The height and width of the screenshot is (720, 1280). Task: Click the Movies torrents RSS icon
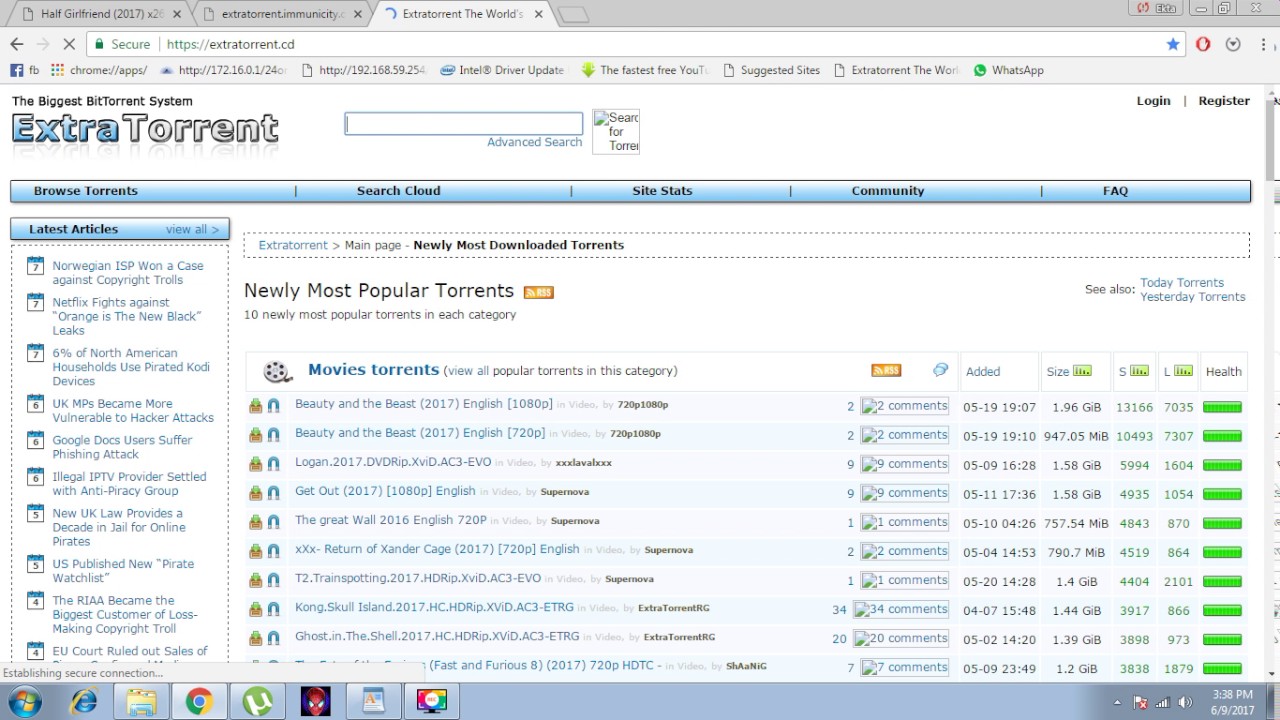(886, 370)
